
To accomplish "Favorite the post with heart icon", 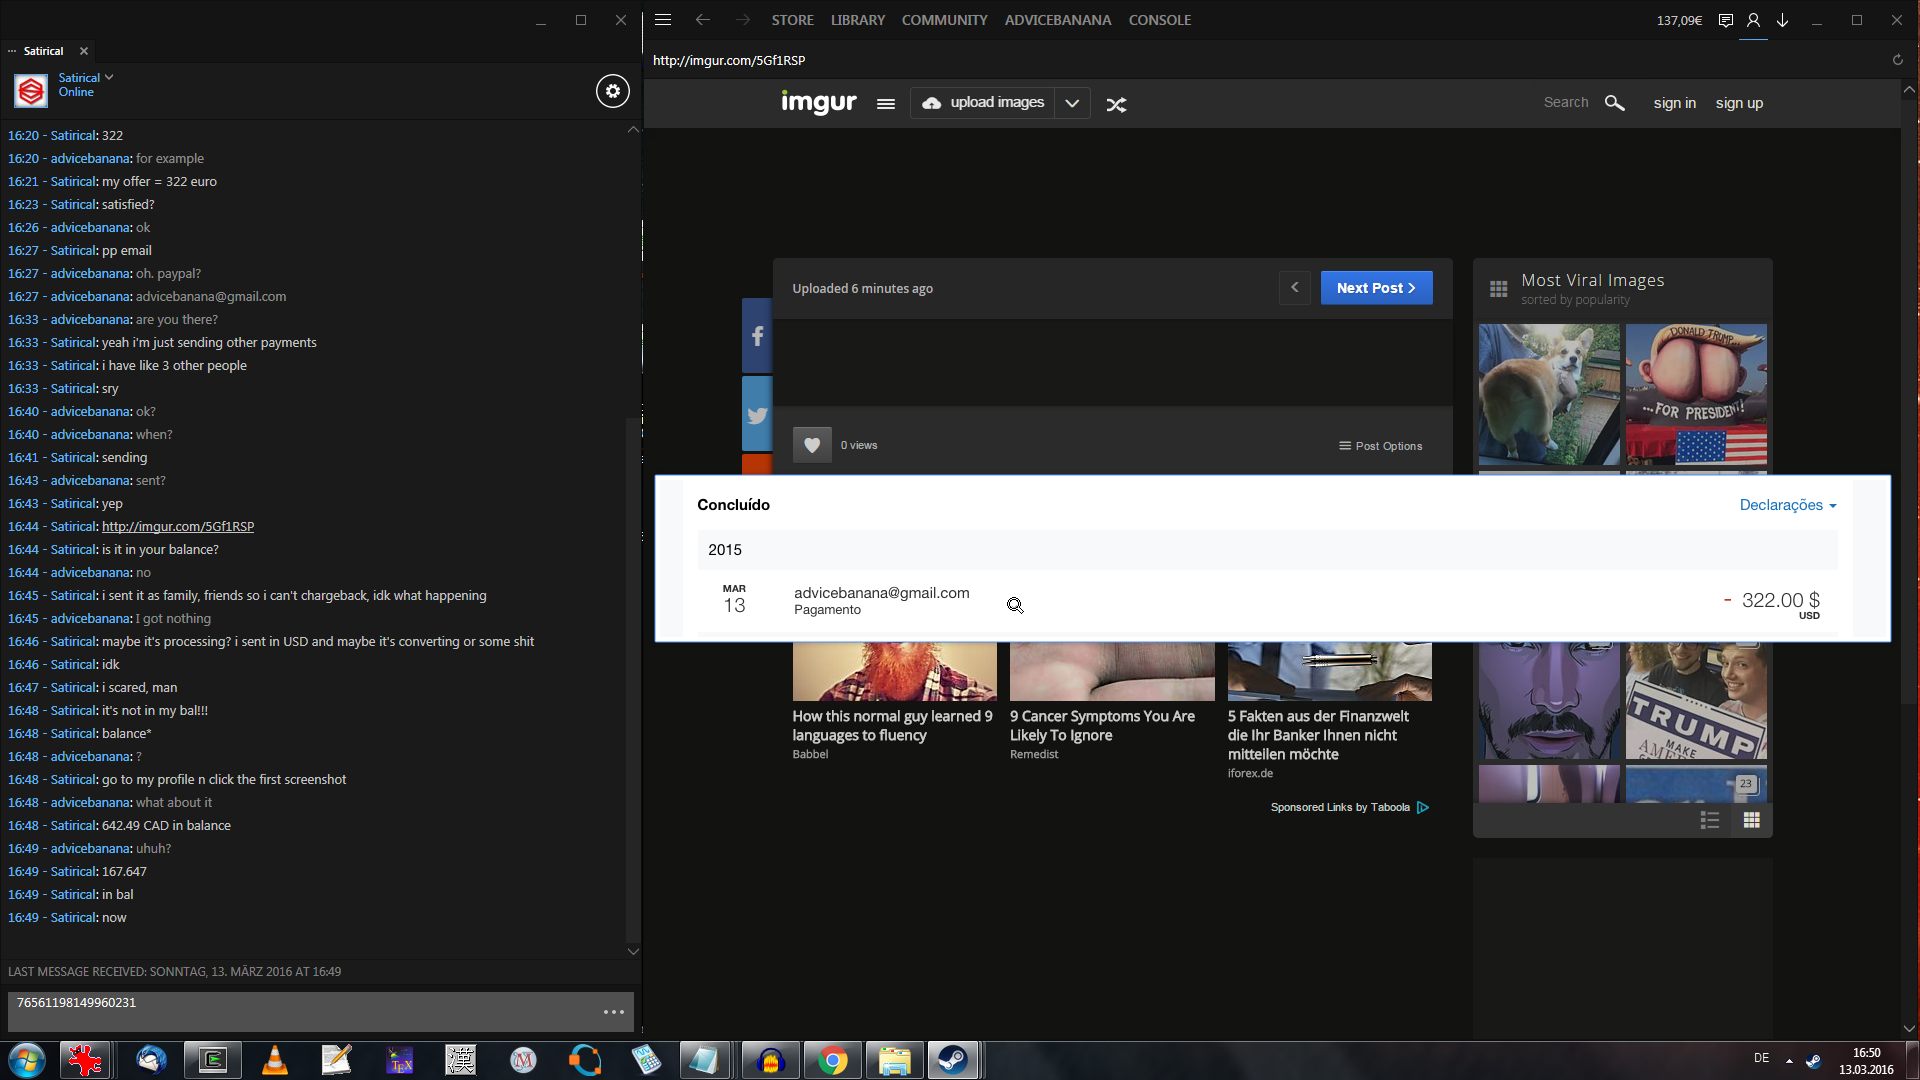I will tap(812, 445).
